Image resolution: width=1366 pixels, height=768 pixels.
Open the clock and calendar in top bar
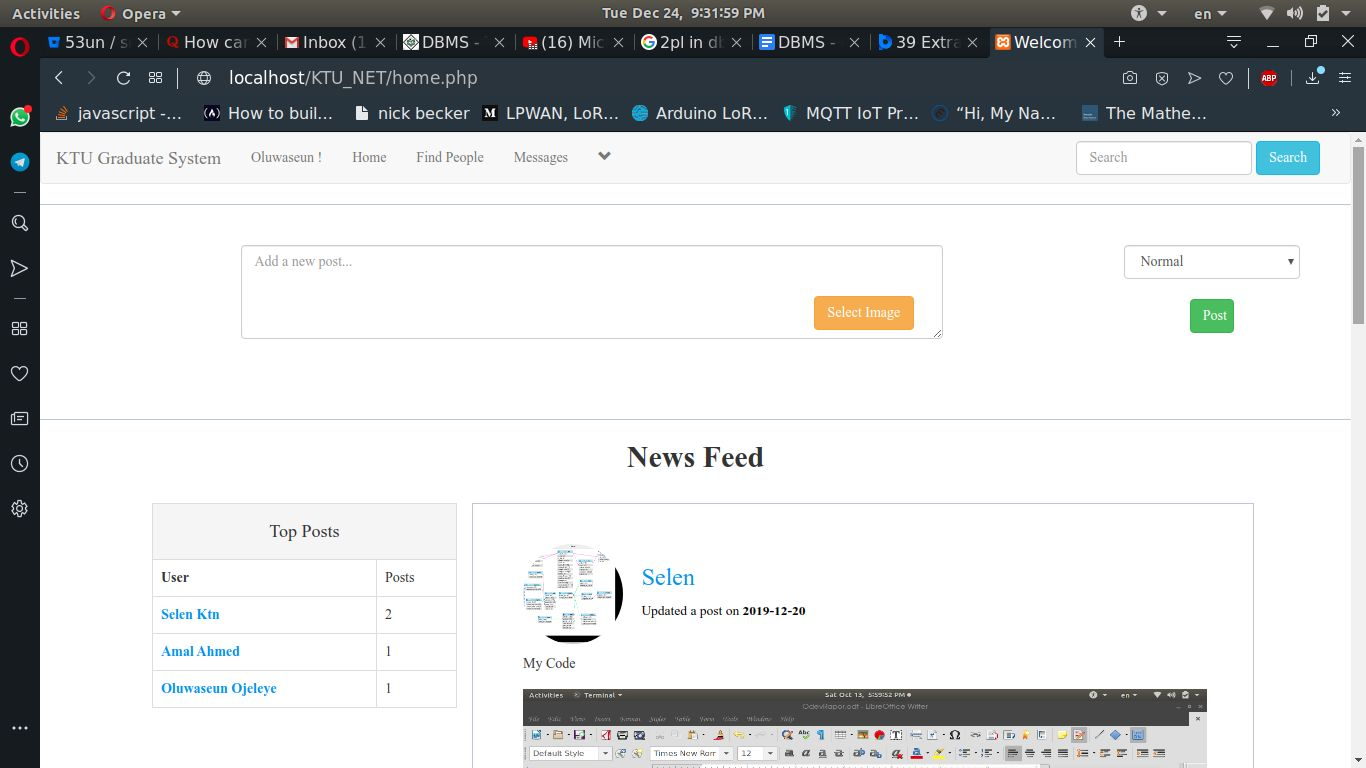pyautogui.click(x=683, y=13)
